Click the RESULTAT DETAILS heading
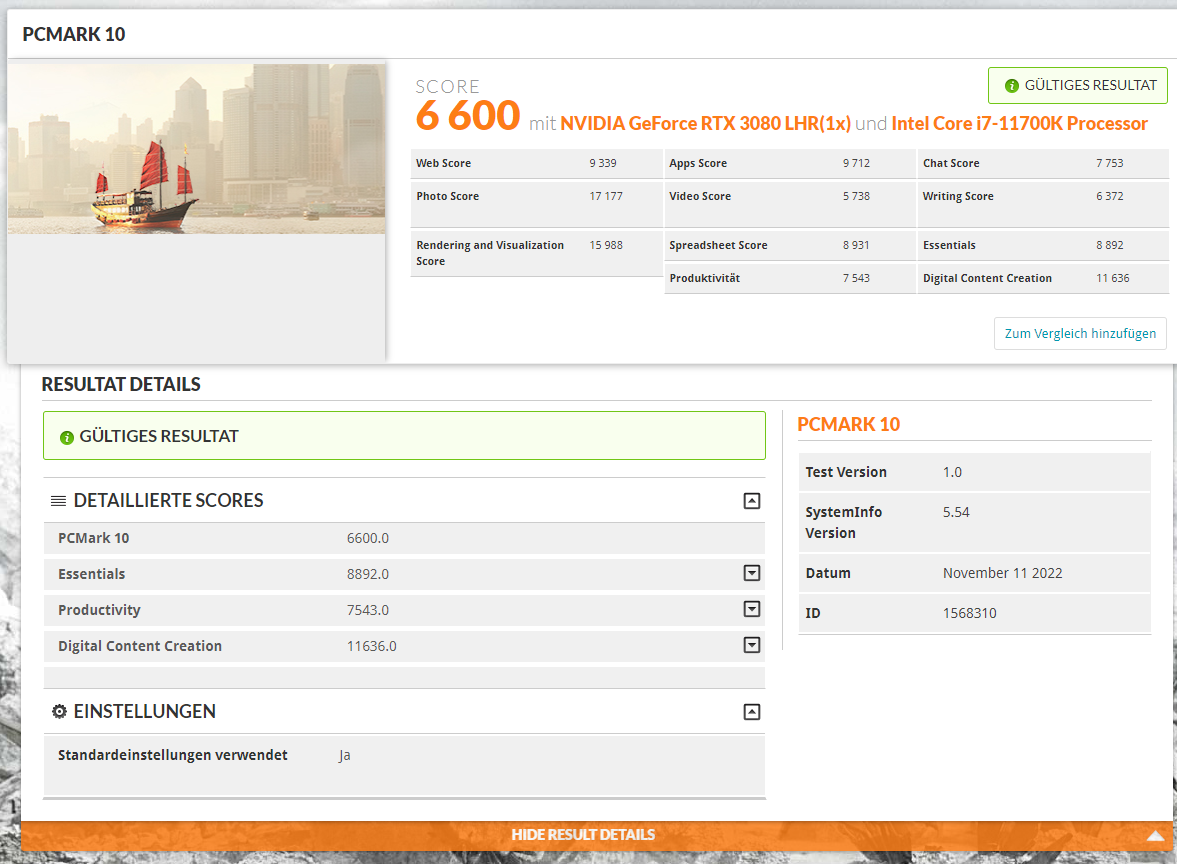This screenshot has width=1177, height=864. click(121, 384)
